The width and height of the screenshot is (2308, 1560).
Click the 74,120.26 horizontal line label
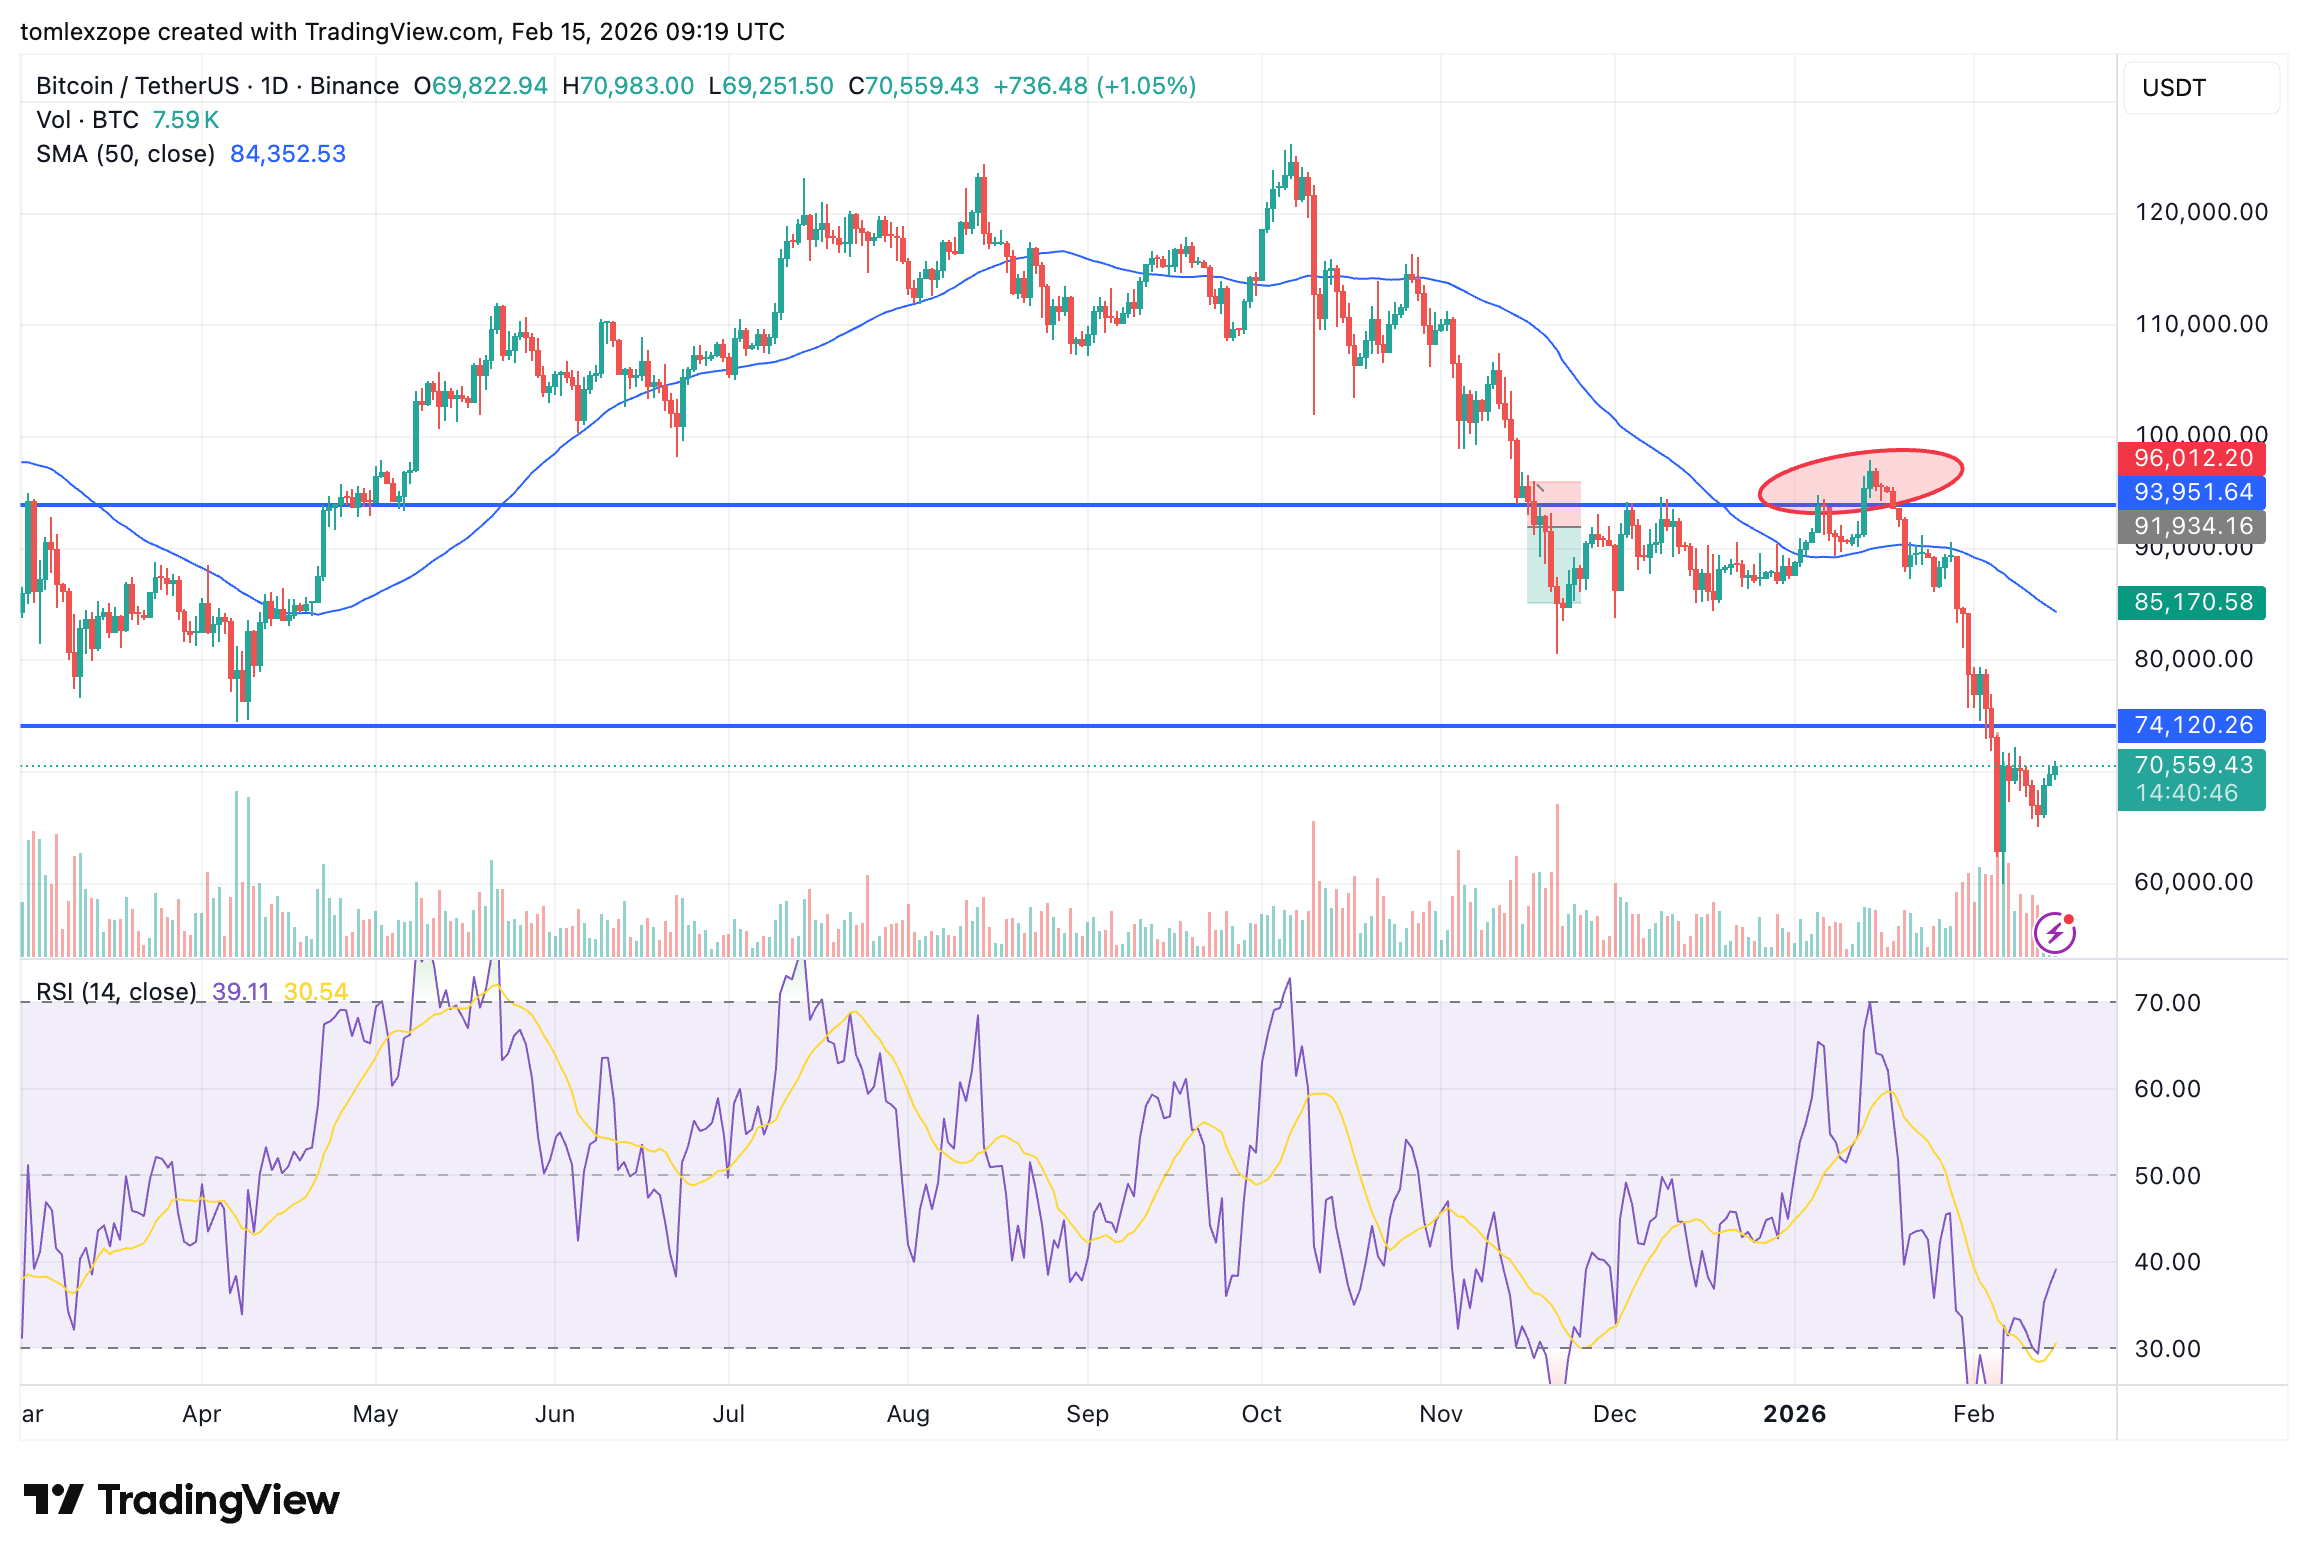point(2192,726)
